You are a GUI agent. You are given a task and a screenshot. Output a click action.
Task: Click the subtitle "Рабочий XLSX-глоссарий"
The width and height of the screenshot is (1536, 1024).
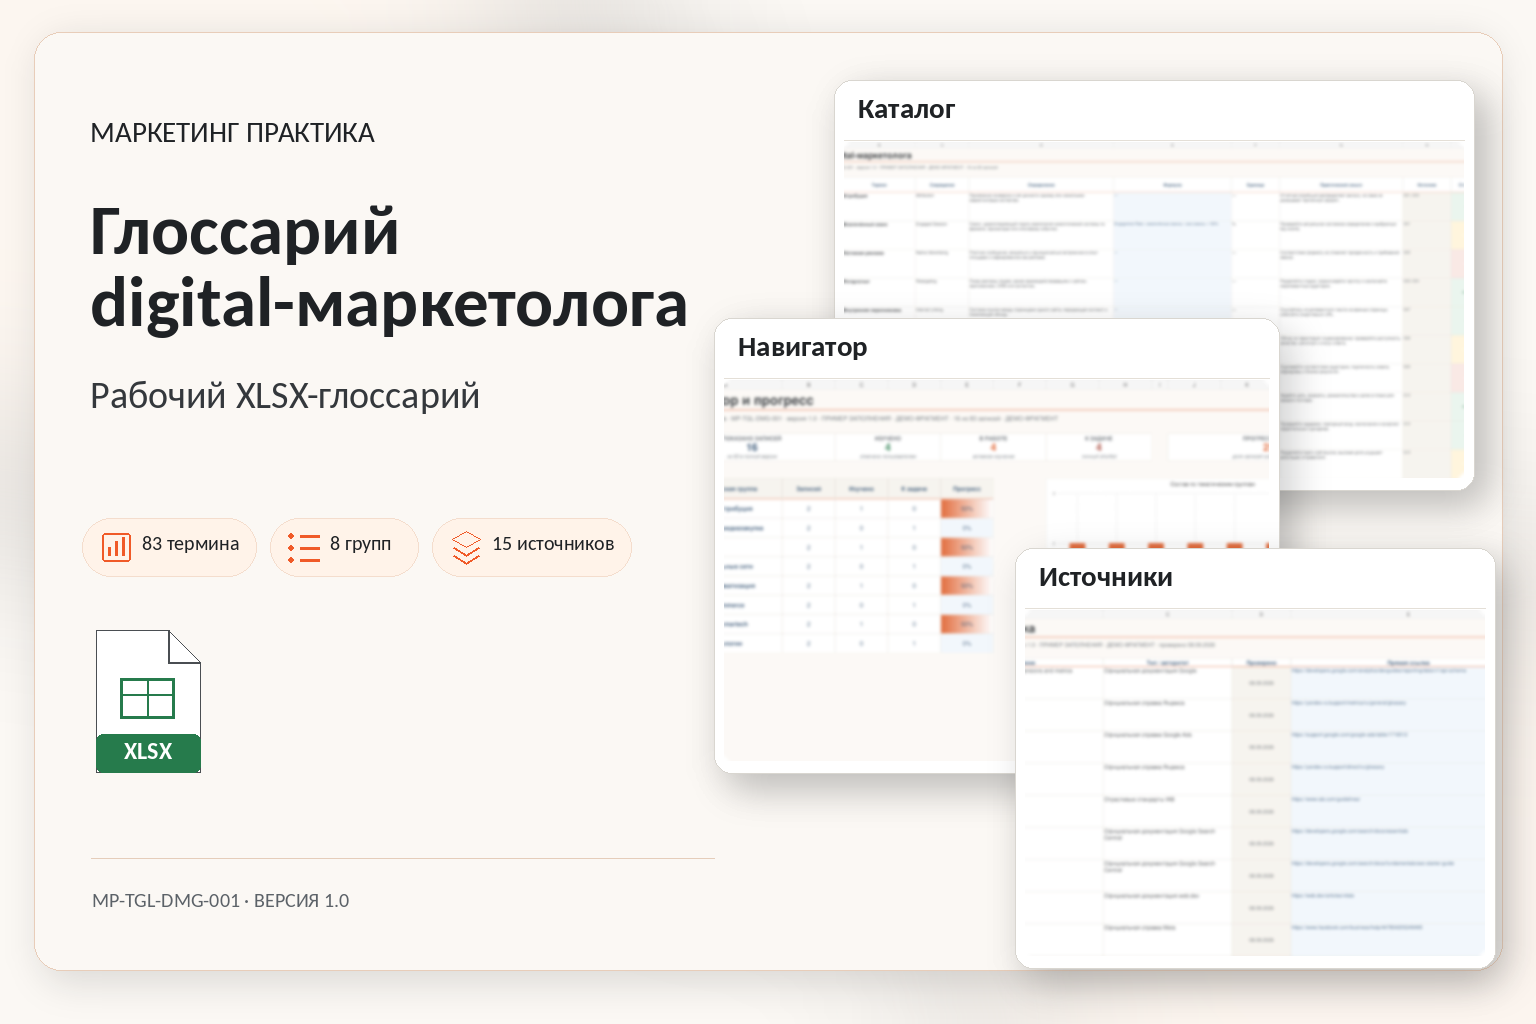285,396
